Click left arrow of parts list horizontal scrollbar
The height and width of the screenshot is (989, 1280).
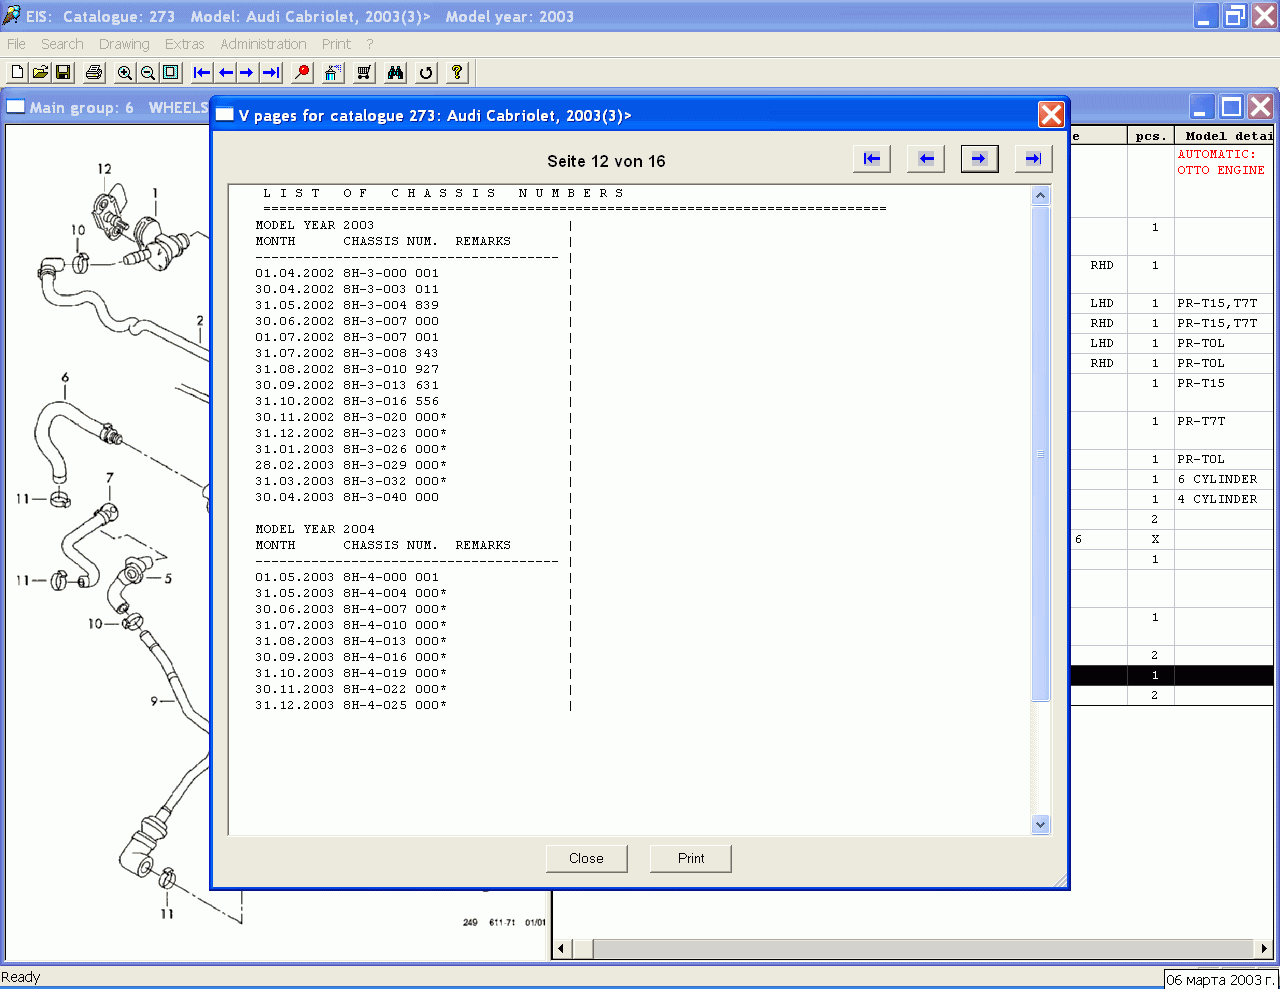562,948
